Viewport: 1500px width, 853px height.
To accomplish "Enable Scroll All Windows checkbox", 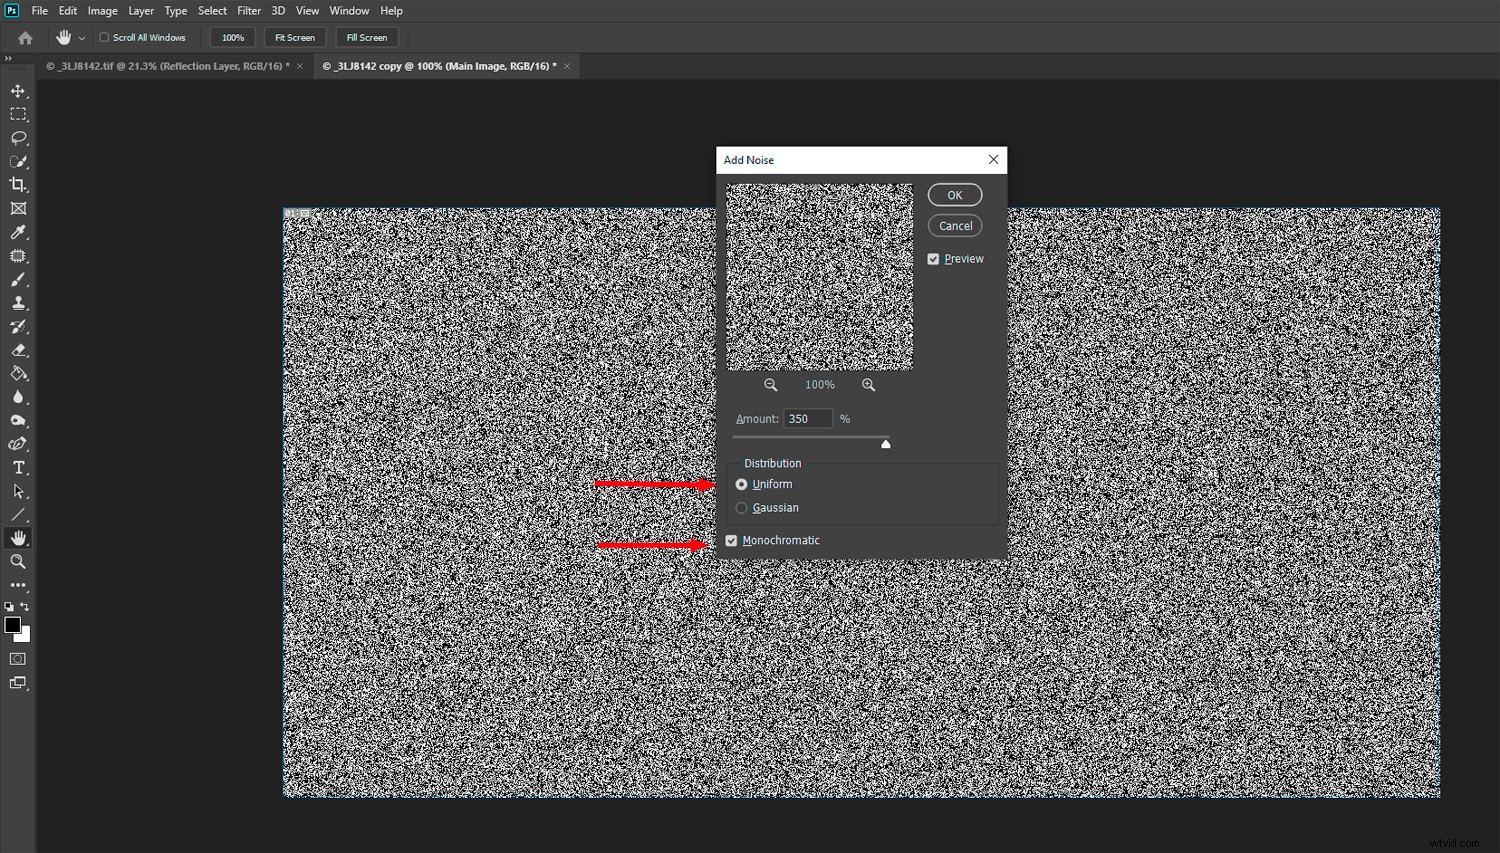I will tap(104, 38).
